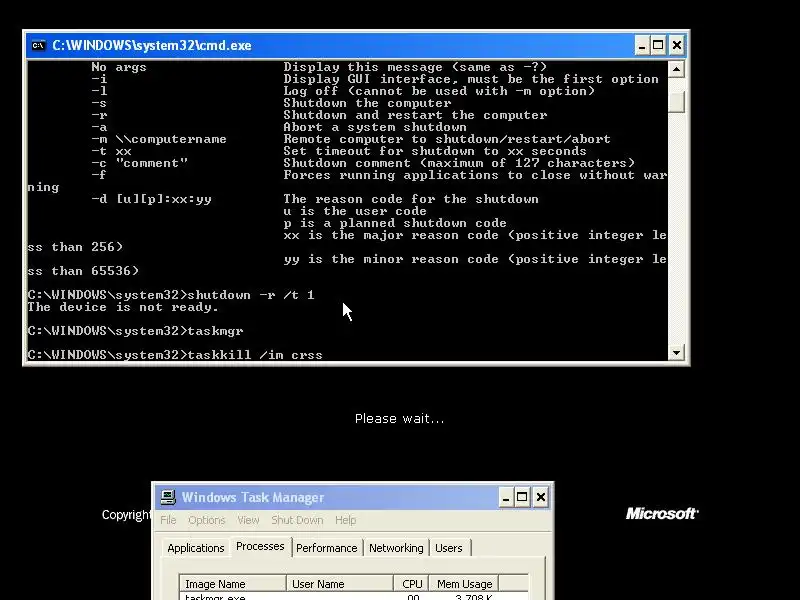
Task: Click the cmd vertical scrollbar thumb
Action: (676, 102)
